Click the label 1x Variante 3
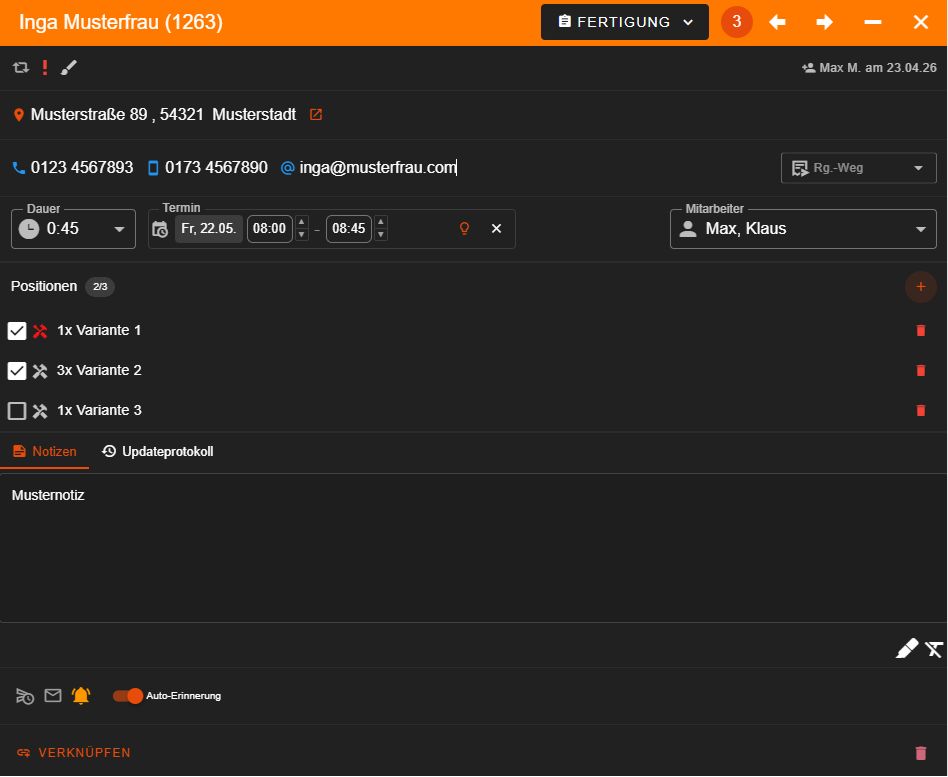This screenshot has width=948, height=777. coord(99,411)
